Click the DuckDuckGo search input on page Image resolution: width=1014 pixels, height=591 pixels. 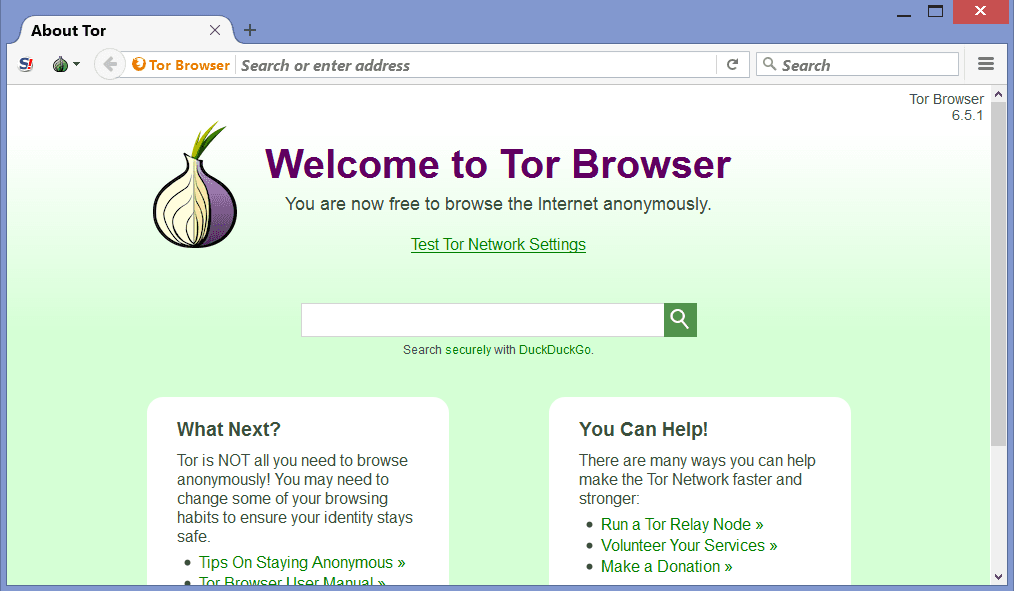coord(482,320)
